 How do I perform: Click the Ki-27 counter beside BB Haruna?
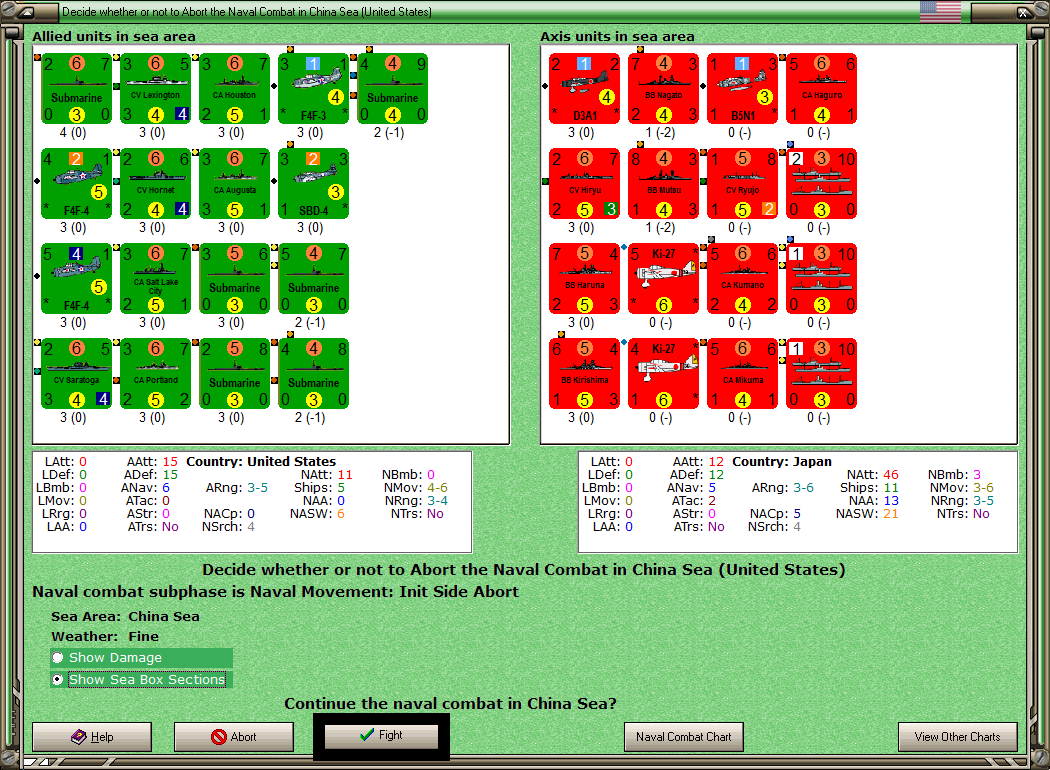[664, 279]
